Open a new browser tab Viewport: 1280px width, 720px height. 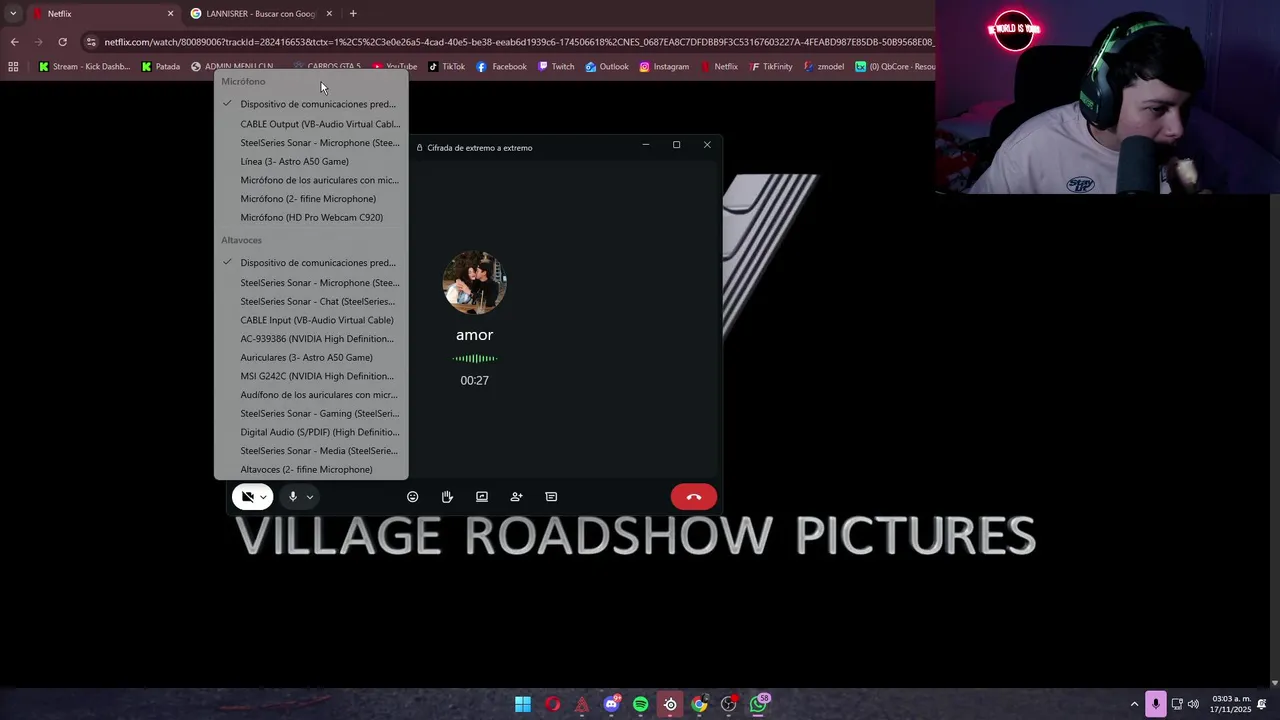[353, 14]
